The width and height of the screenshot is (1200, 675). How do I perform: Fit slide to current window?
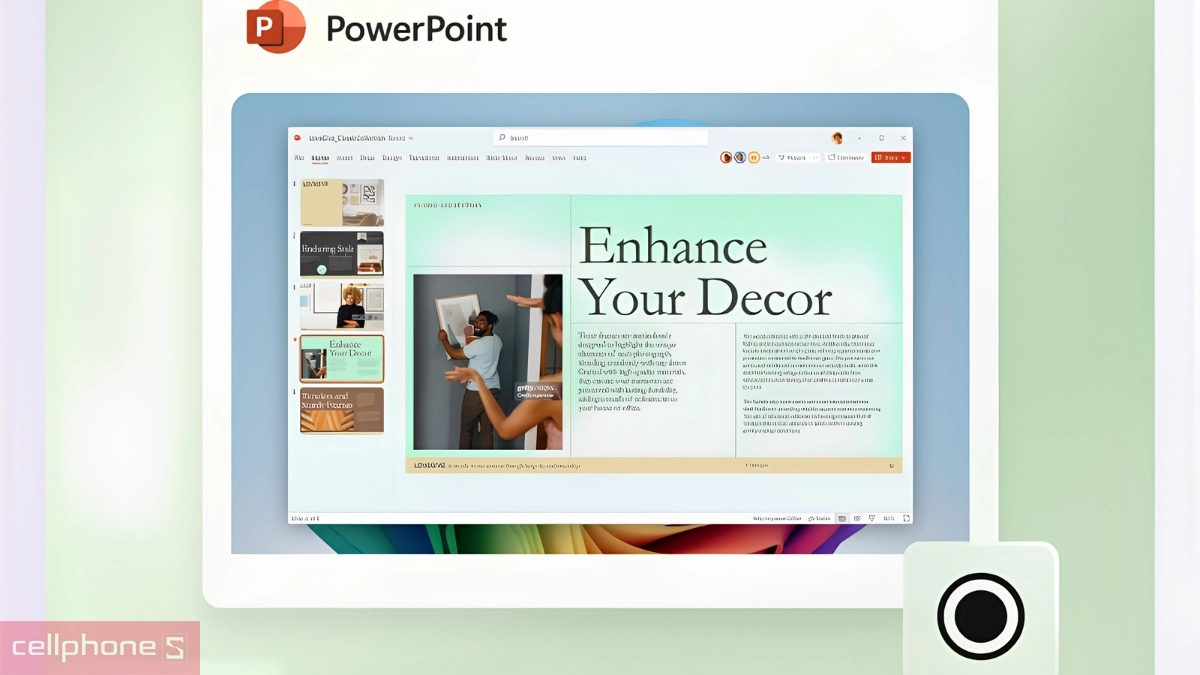coord(906,518)
